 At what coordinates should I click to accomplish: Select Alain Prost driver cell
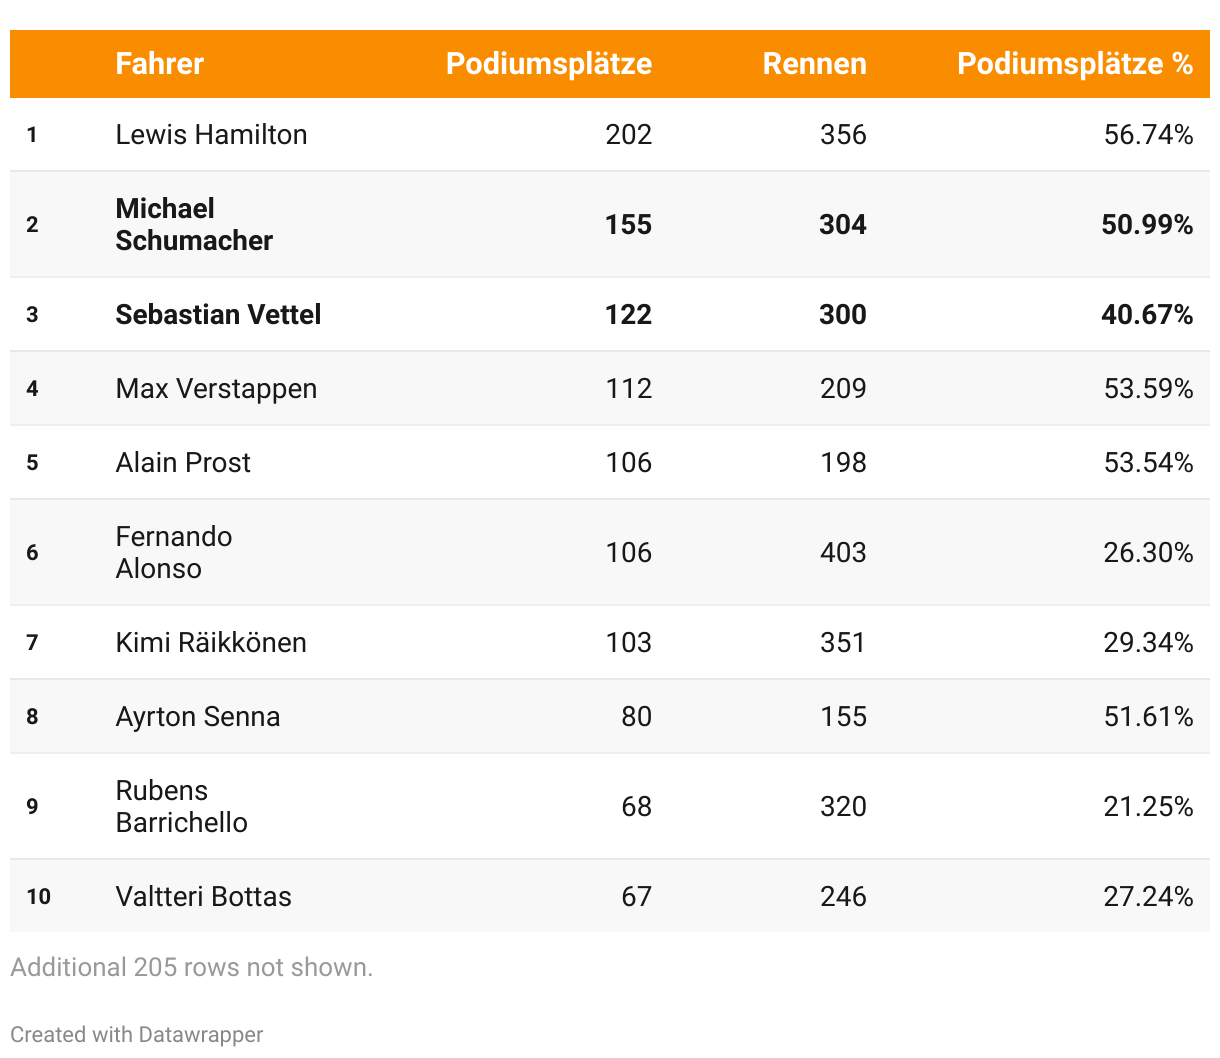(x=183, y=463)
